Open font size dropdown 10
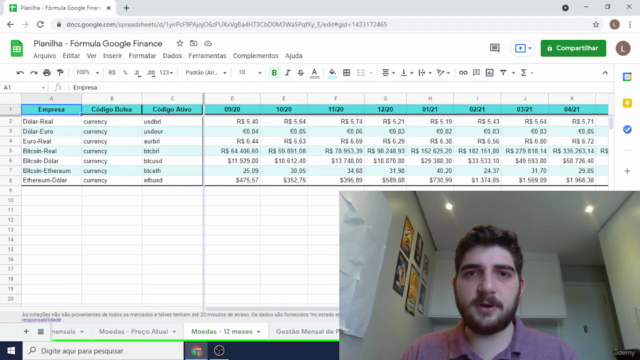640x360 pixels. pyautogui.click(x=250, y=73)
